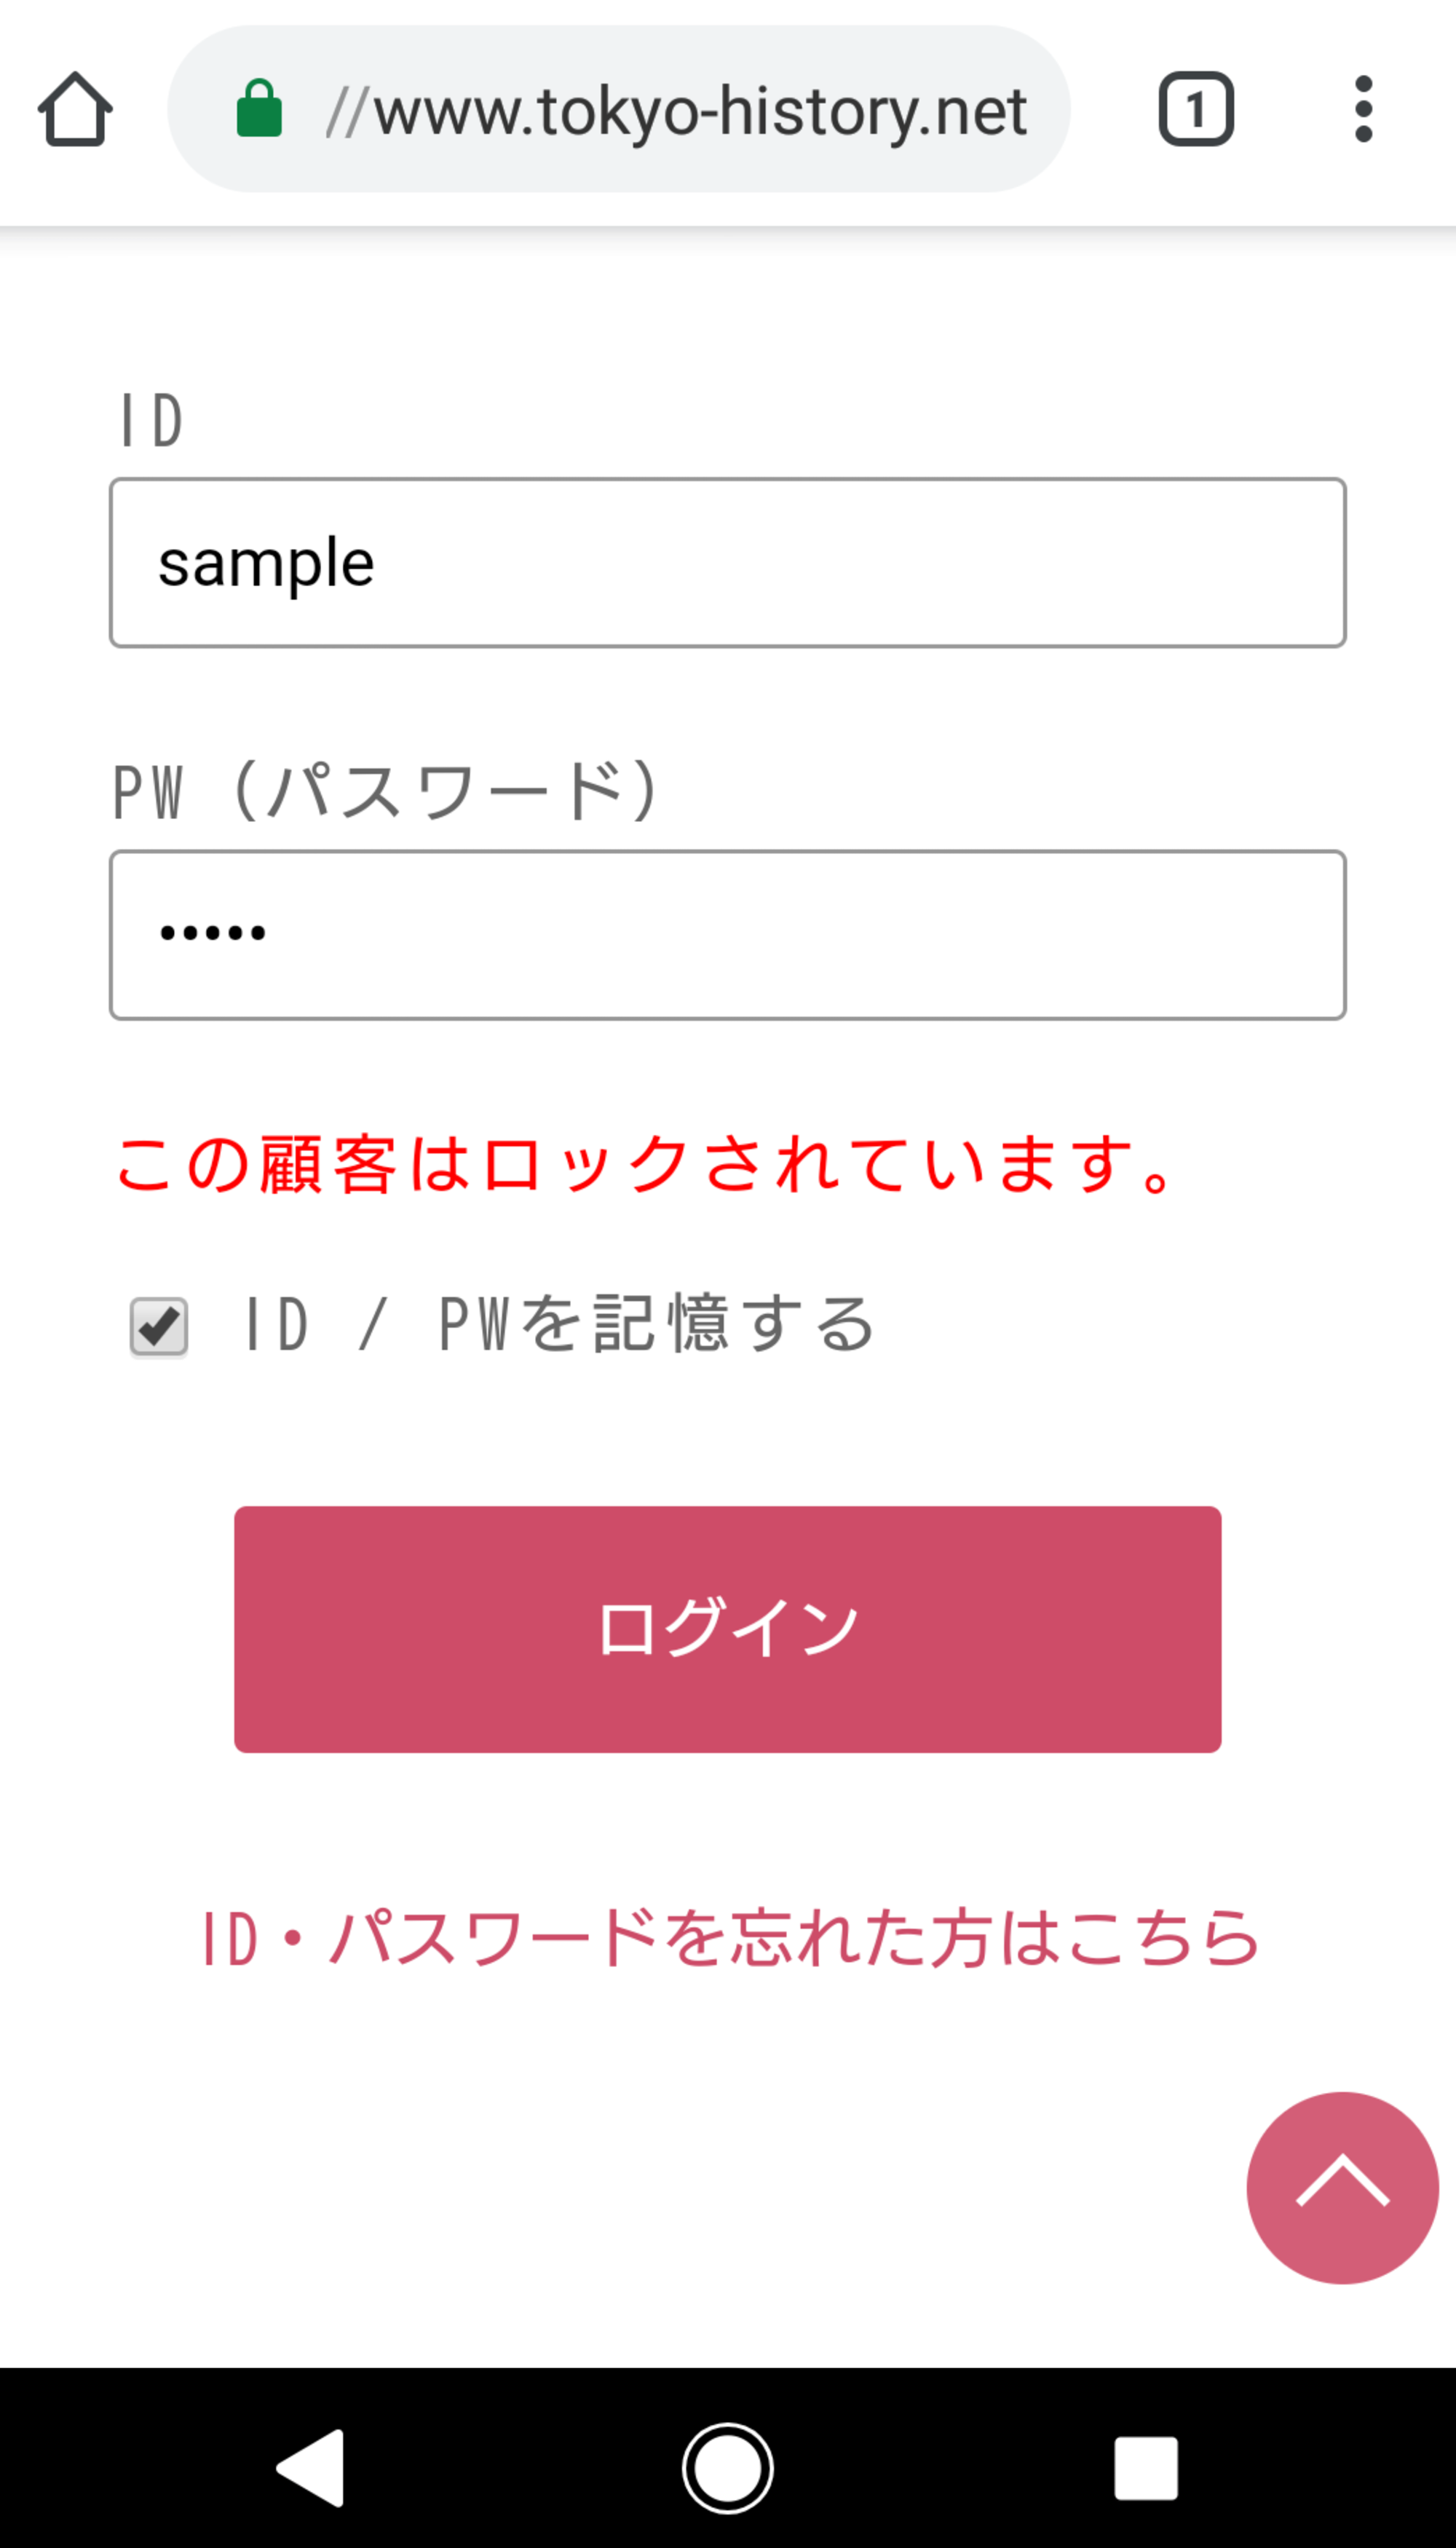The height and width of the screenshot is (2548, 1456).
Task: Click the word "sample" in ID field
Action: coord(266,564)
